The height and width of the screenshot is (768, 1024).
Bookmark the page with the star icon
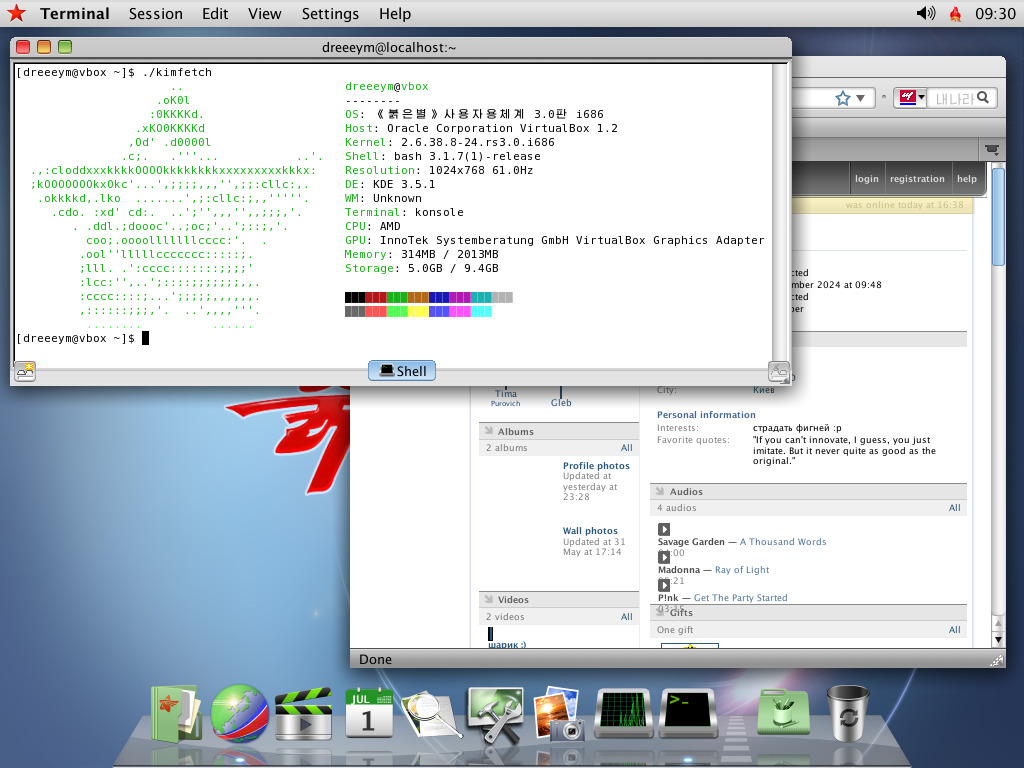843,98
